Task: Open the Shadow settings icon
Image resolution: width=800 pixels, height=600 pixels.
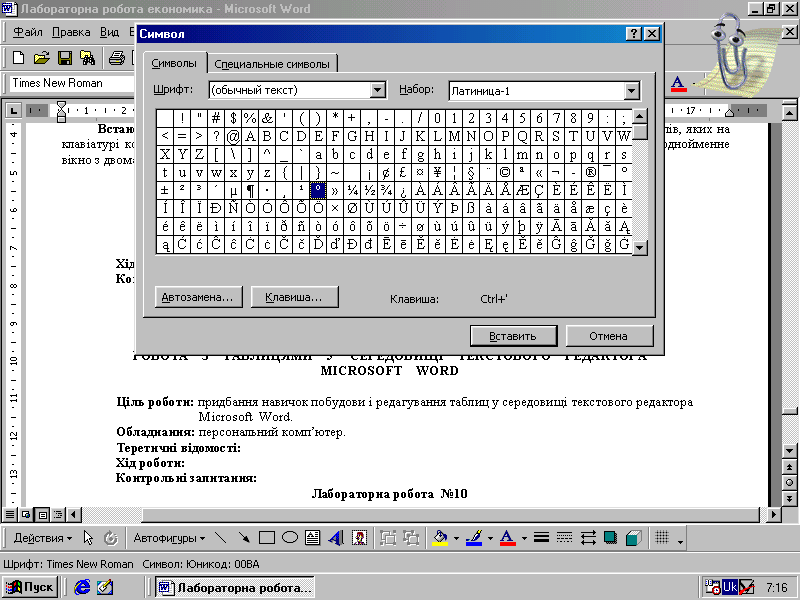Action: (x=610, y=538)
